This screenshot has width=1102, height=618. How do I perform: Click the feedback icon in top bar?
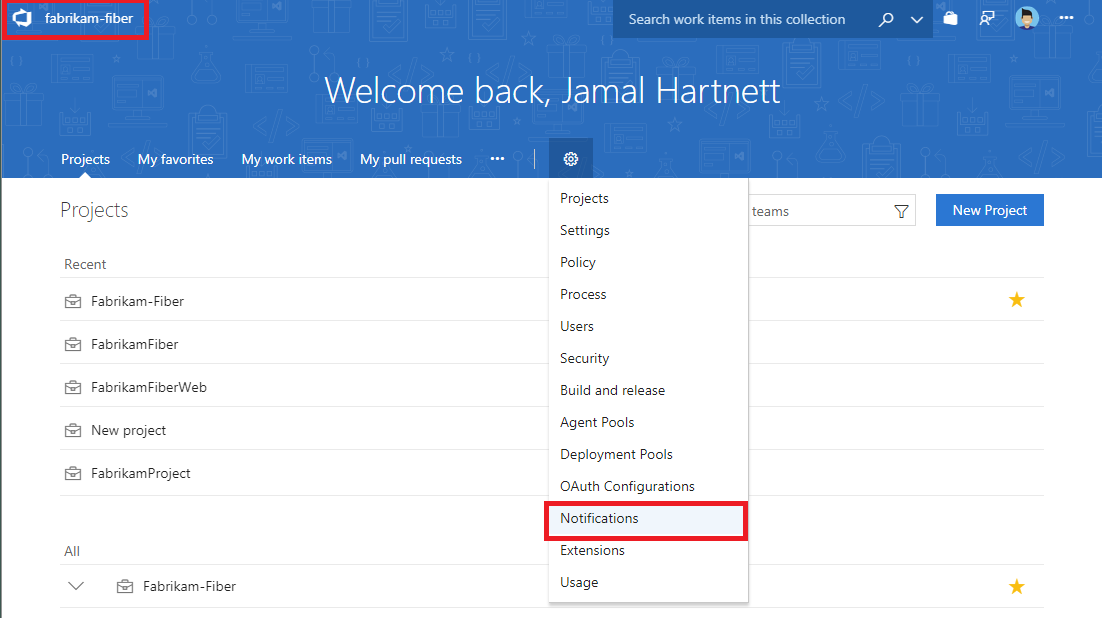coord(989,19)
